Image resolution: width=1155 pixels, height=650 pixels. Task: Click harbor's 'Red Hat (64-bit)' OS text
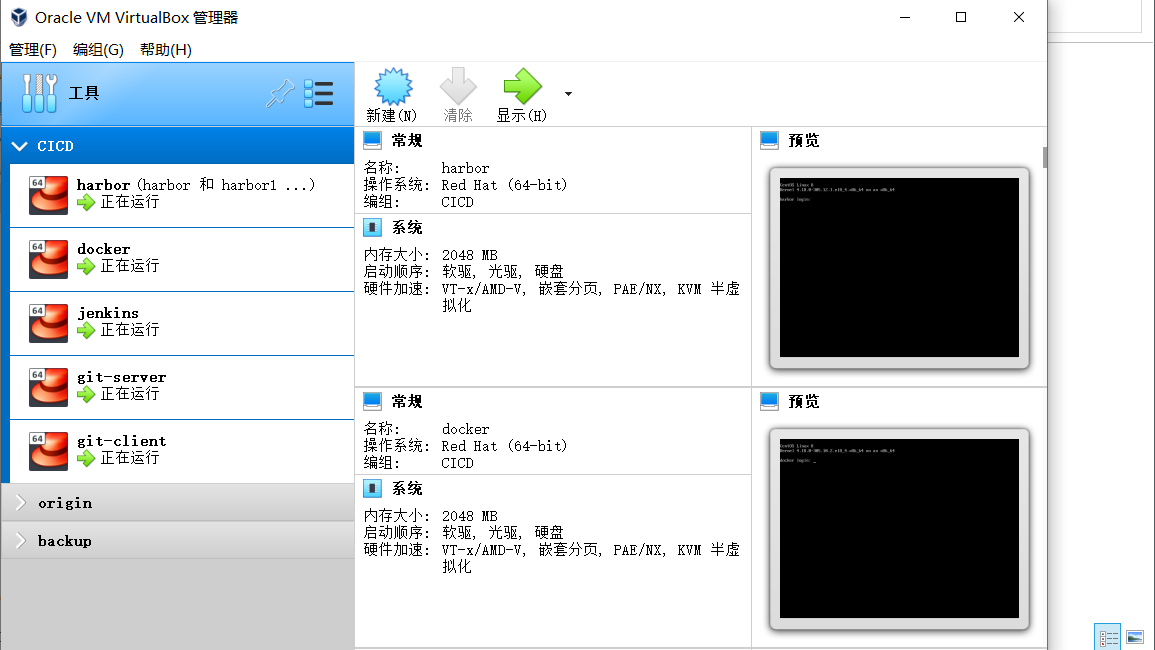click(505, 185)
